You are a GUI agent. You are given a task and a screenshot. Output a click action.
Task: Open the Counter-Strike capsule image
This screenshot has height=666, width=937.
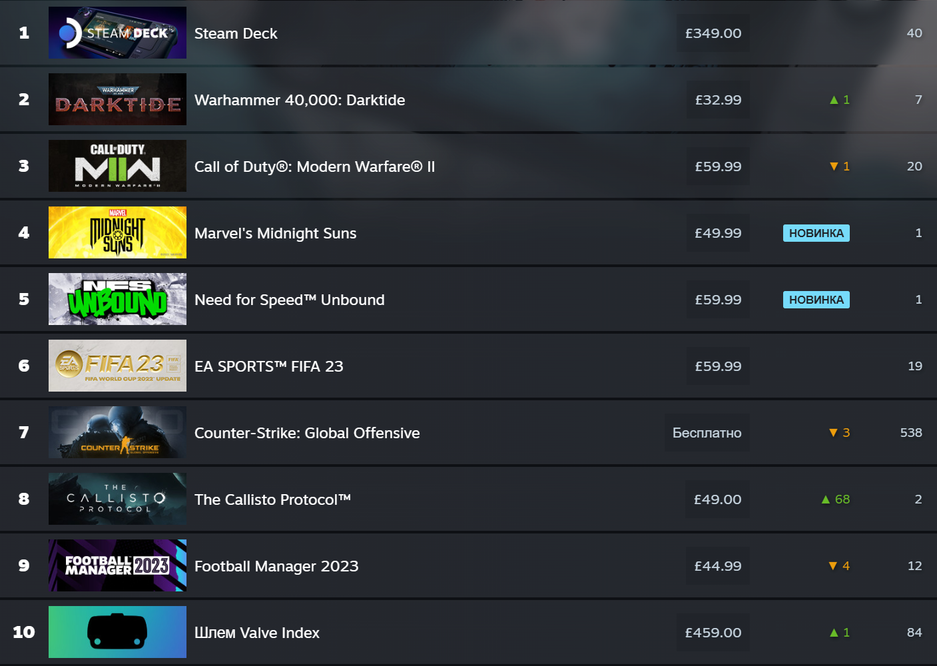pos(117,432)
